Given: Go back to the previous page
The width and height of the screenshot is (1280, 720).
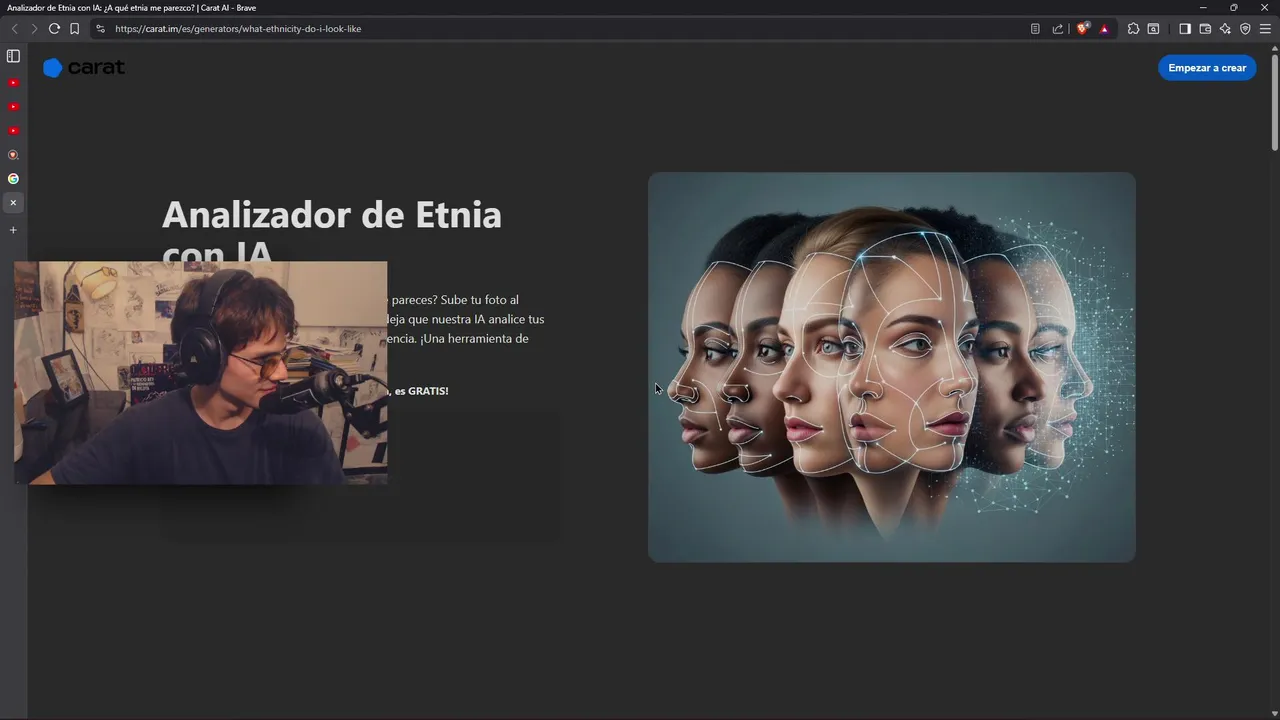Looking at the screenshot, I should pyautogui.click(x=14, y=29).
